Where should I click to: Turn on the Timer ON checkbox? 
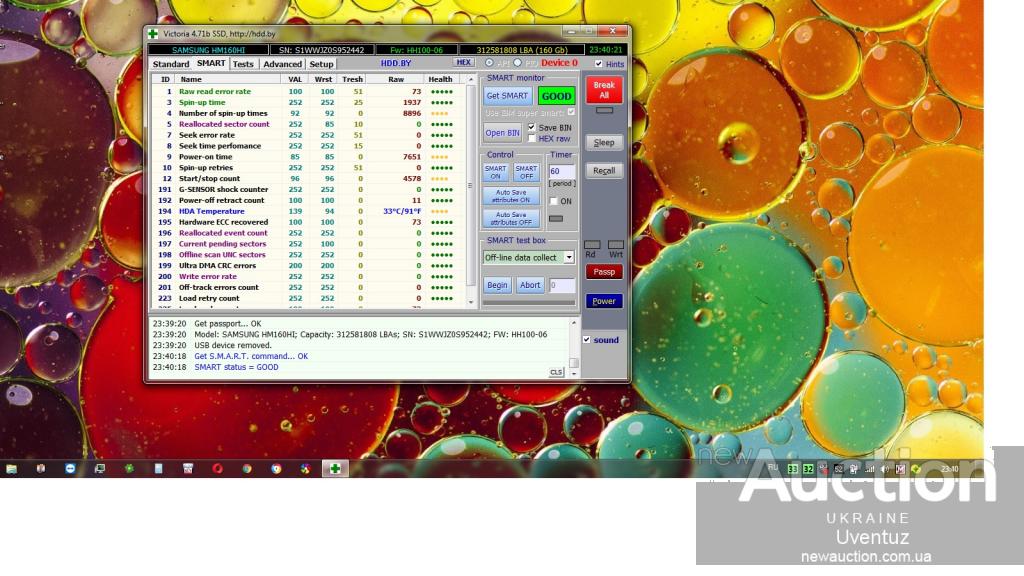[553, 201]
